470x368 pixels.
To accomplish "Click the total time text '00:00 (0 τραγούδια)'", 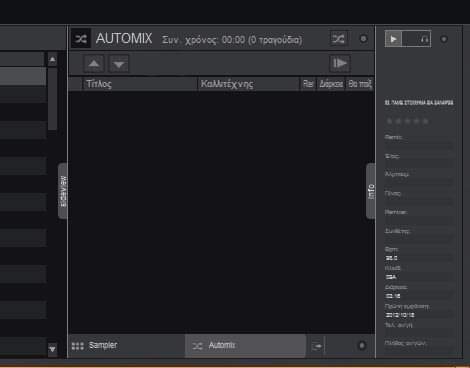I will [x=262, y=40].
